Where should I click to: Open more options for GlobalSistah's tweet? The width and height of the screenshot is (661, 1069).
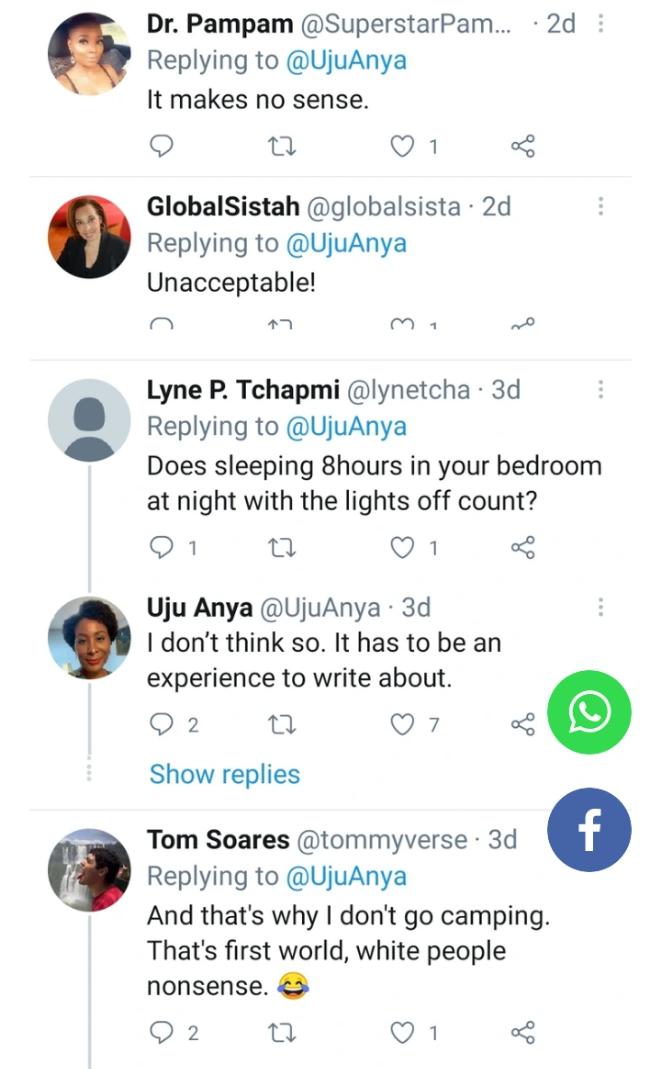(x=600, y=207)
